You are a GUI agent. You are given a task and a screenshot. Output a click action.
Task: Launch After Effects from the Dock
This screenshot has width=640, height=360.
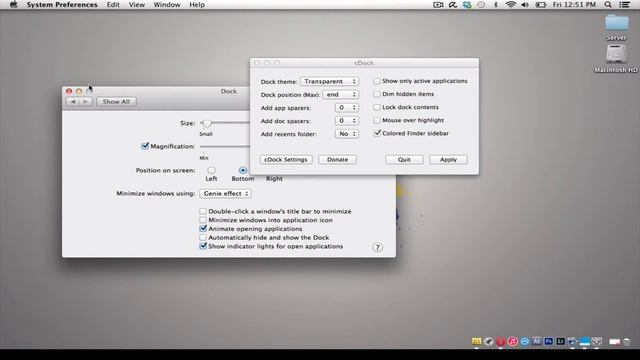pos(537,341)
